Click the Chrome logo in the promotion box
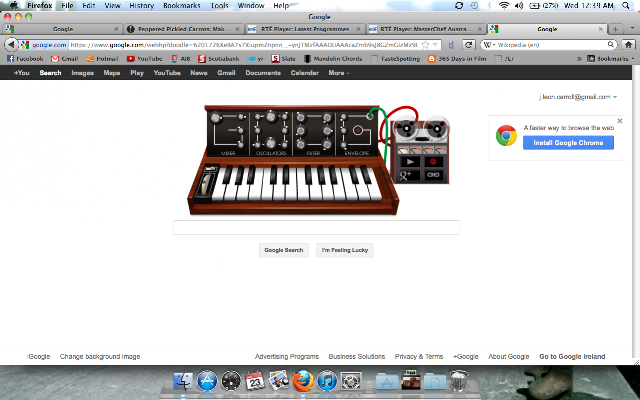The height and width of the screenshot is (400, 640). pos(506,136)
